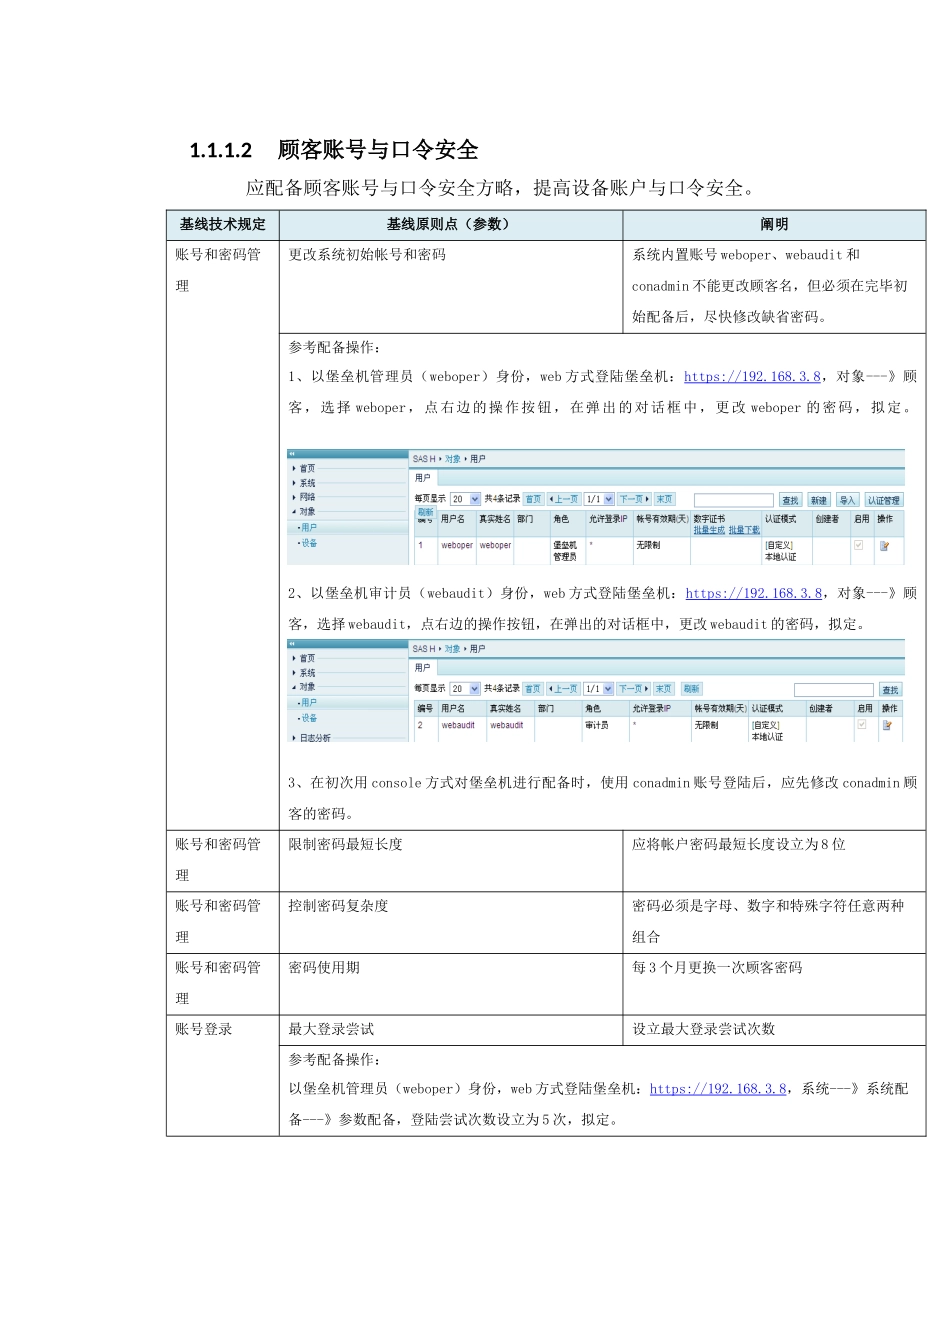This screenshot has height=1344, width=950.
Task: Open the per-page 20 dropdown in the weboper screenshot
Action: pos(465,499)
